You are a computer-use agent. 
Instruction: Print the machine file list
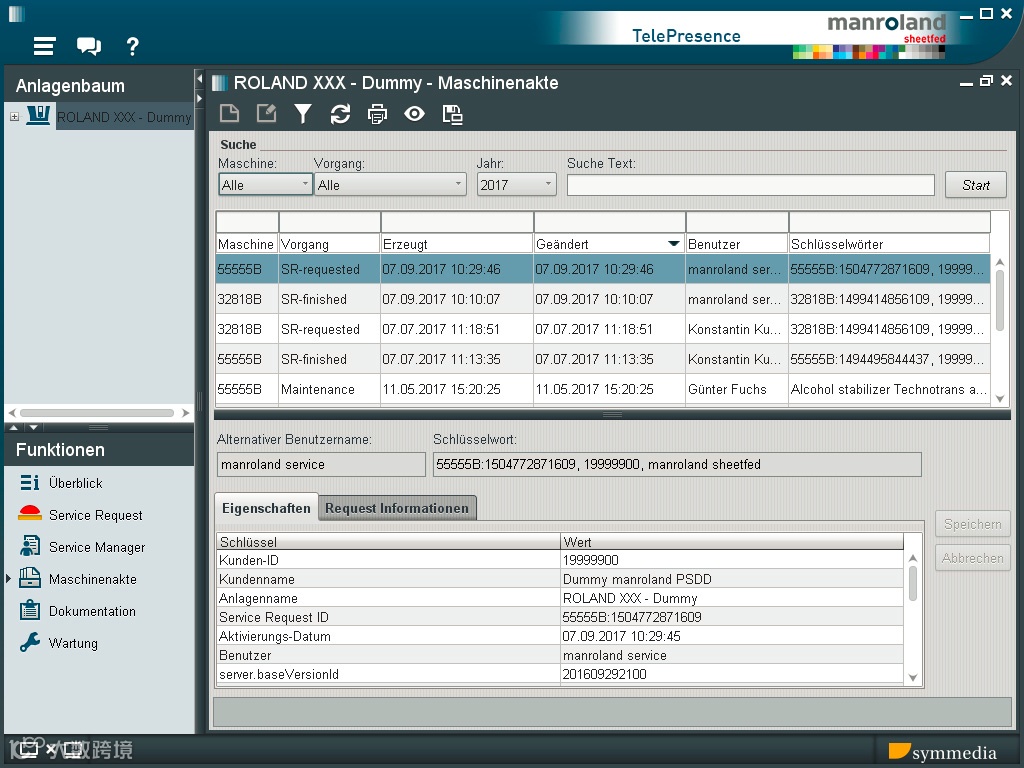click(377, 114)
